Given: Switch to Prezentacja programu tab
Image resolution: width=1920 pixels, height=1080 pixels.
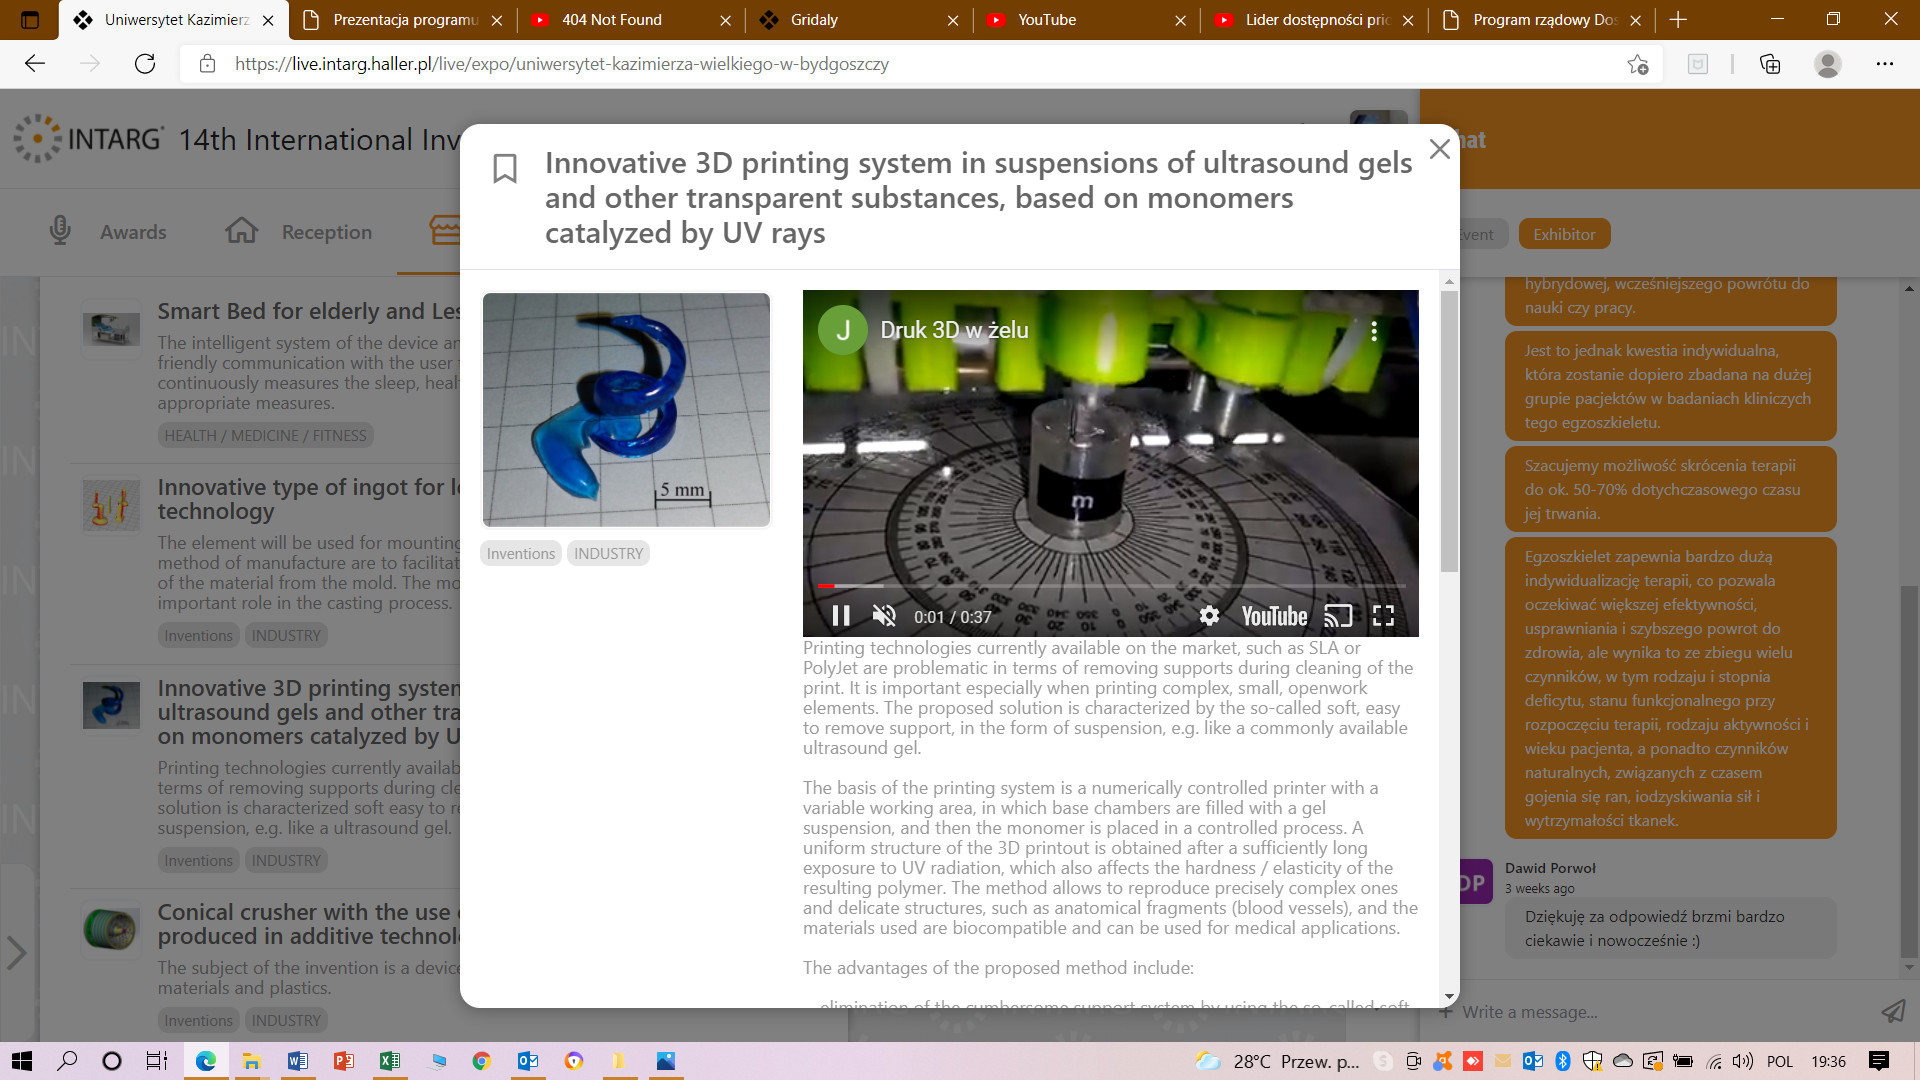Looking at the screenshot, I should (403, 20).
